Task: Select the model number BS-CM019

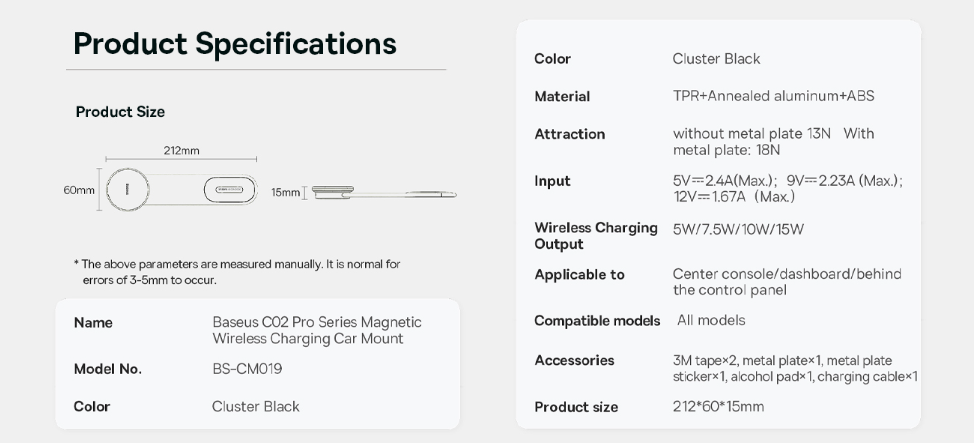Action: click(x=247, y=369)
